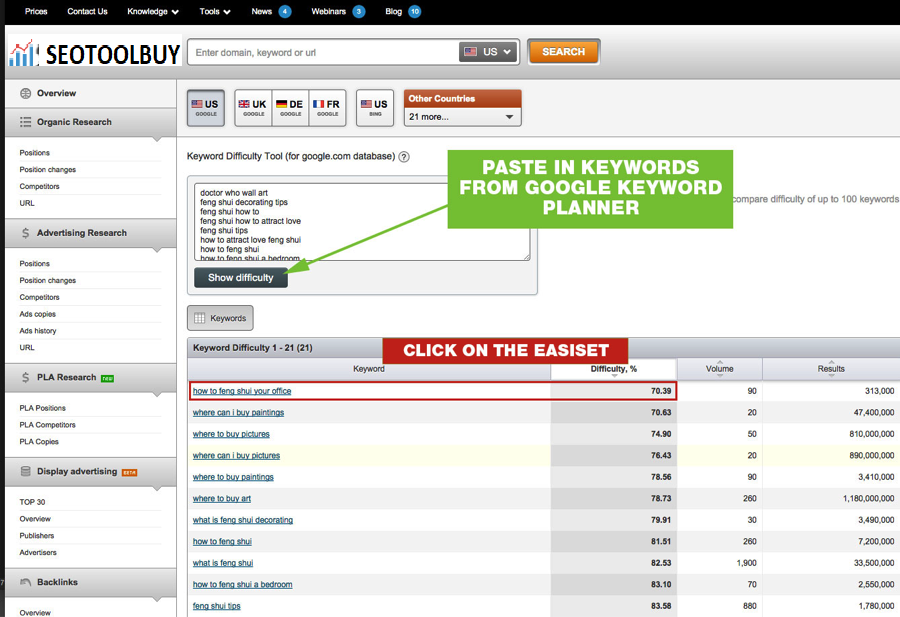Click the News notification badge 4
This screenshot has width=900, height=617.
coord(285,11)
